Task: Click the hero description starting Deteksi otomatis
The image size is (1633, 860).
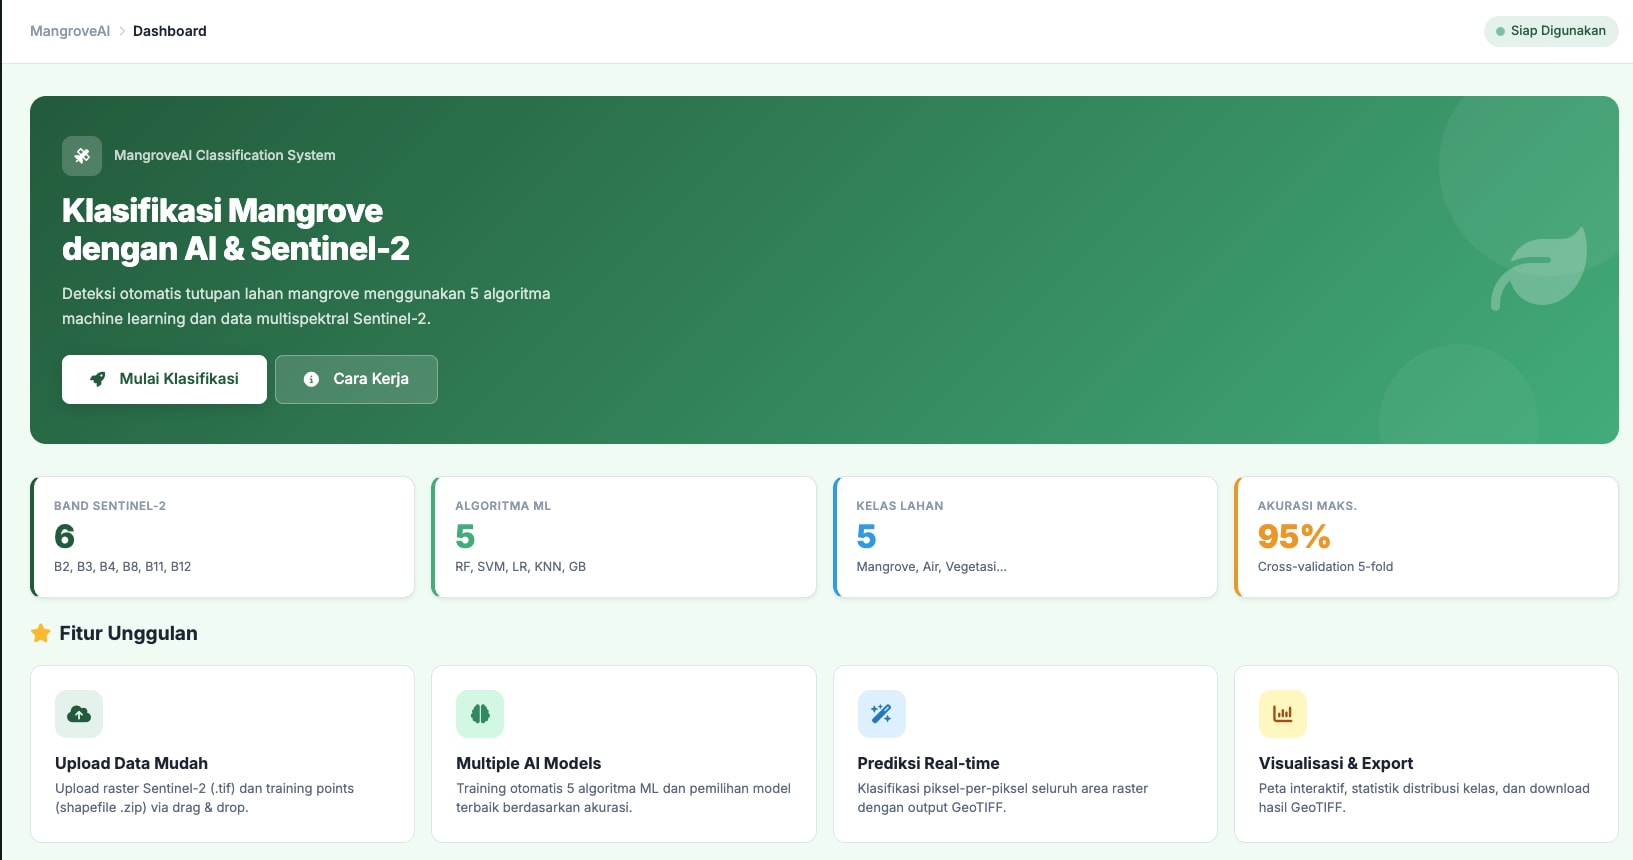Action: coord(306,306)
